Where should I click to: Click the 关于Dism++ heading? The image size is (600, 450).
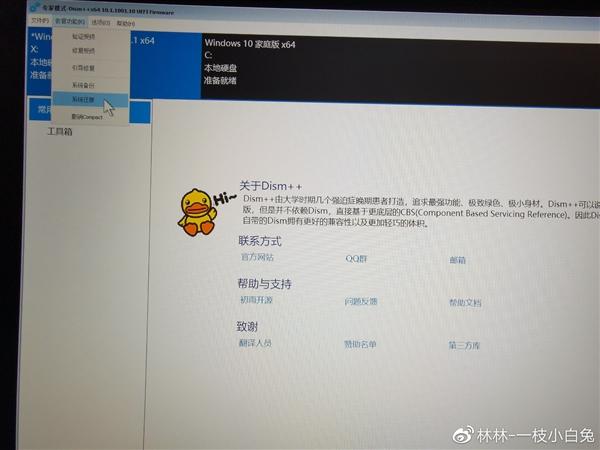[x=270, y=186]
